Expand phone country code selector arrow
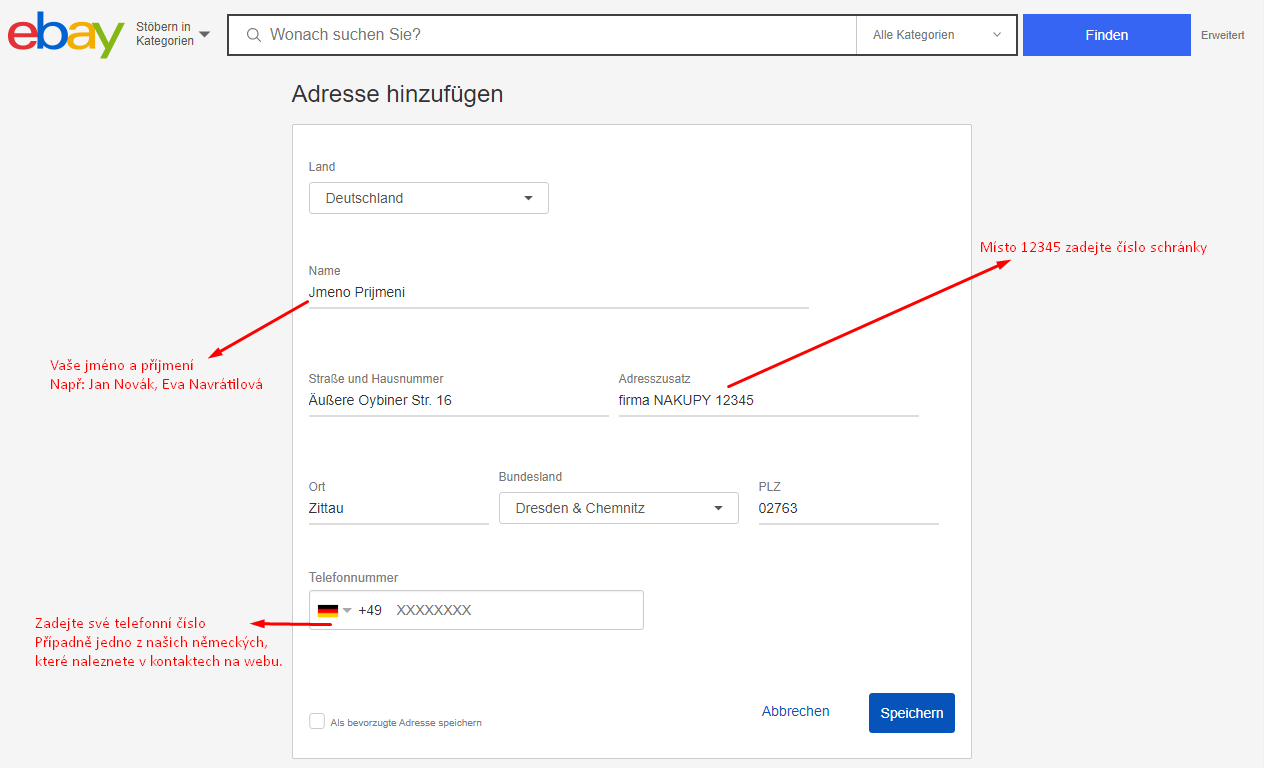The width and height of the screenshot is (1264, 768). click(347, 610)
